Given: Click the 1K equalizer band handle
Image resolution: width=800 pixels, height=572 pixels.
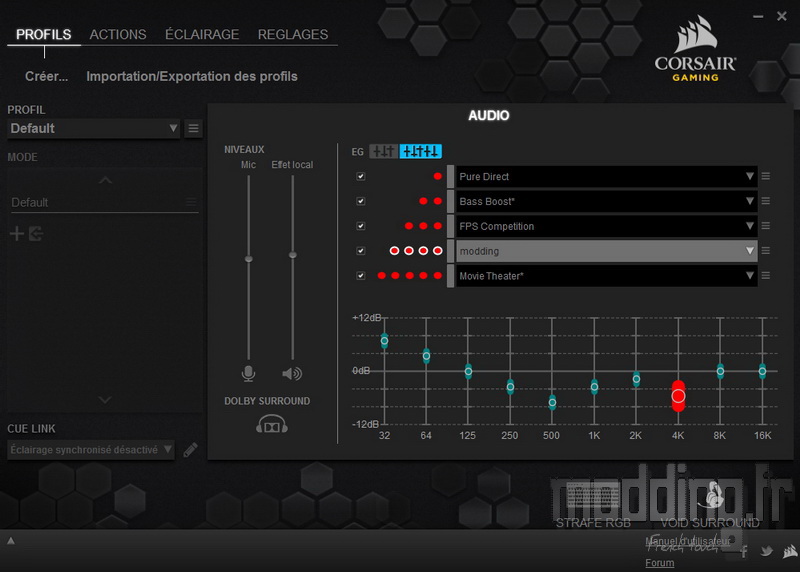Looking at the screenshot, I should point(594,387).
